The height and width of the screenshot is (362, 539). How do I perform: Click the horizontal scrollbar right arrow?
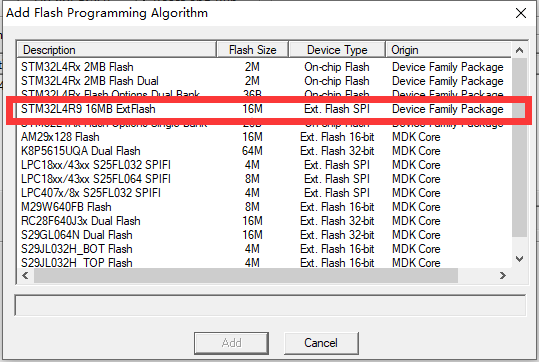[503, 275]
